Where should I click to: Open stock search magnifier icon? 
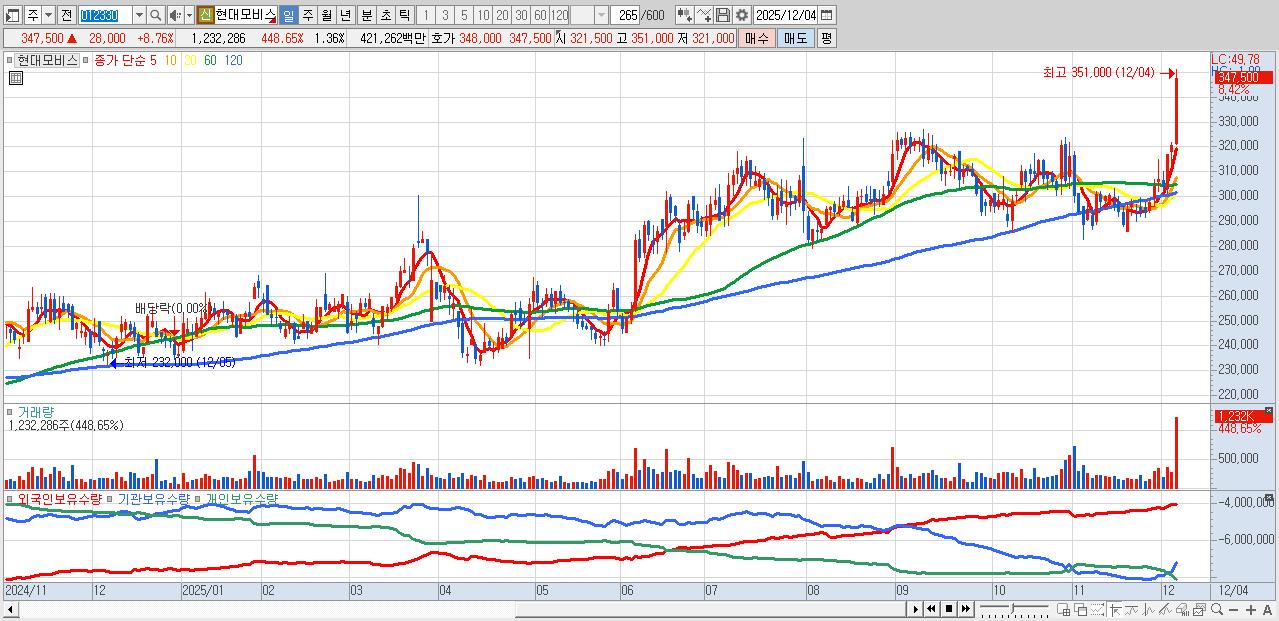point(156,15)
